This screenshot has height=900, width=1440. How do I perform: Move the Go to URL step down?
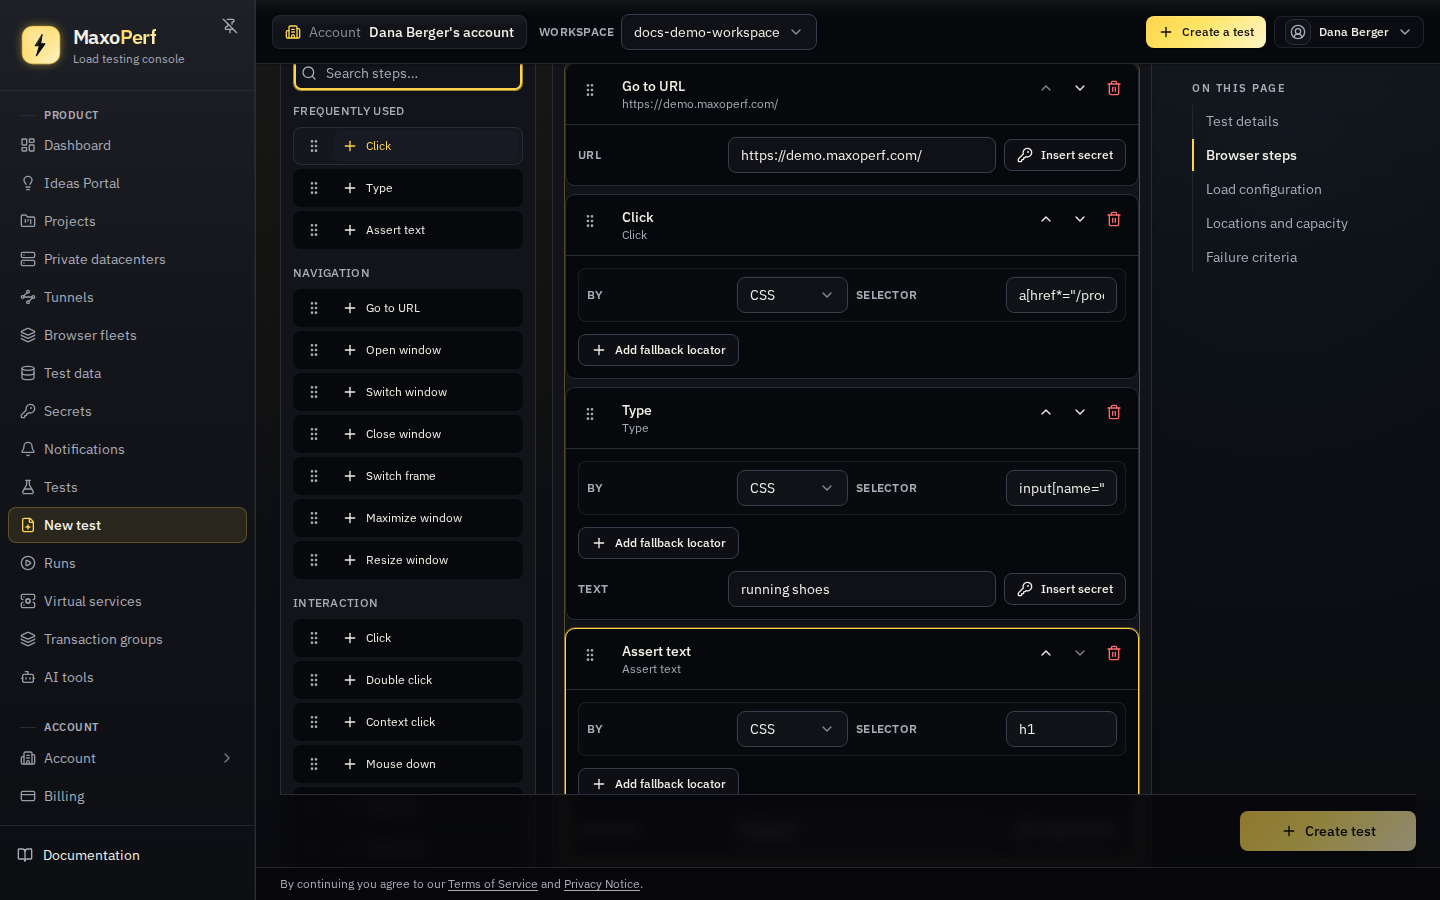1080,88
